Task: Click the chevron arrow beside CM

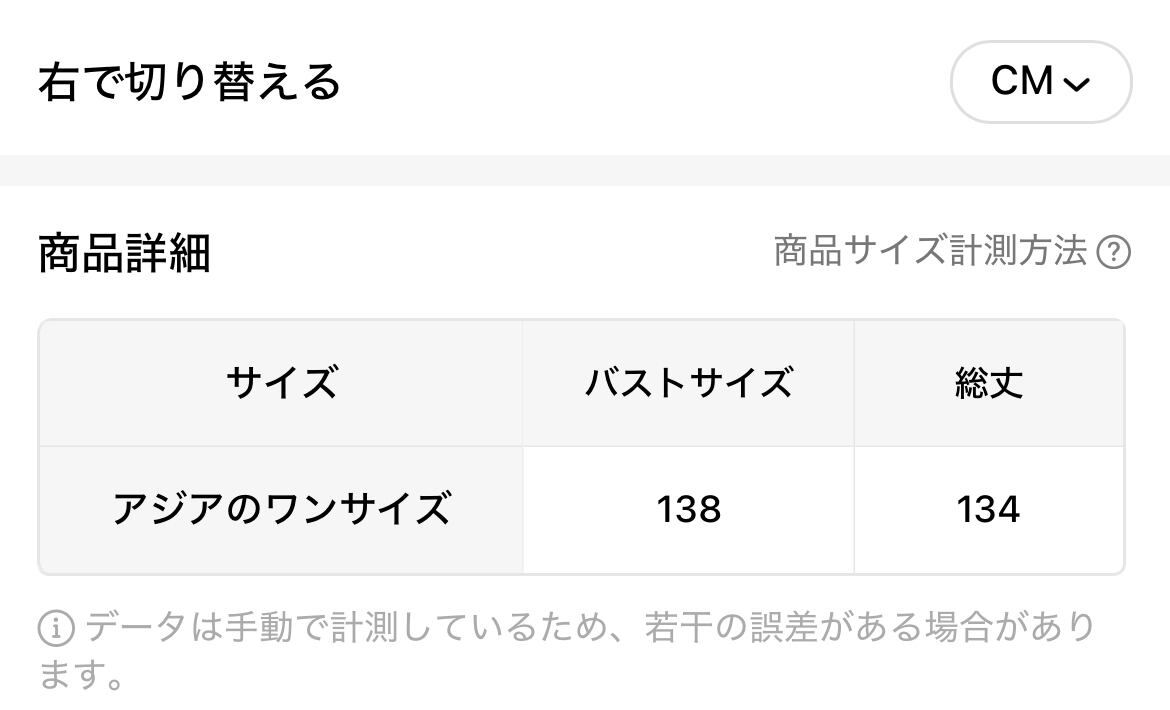Action: (1076, 85)
